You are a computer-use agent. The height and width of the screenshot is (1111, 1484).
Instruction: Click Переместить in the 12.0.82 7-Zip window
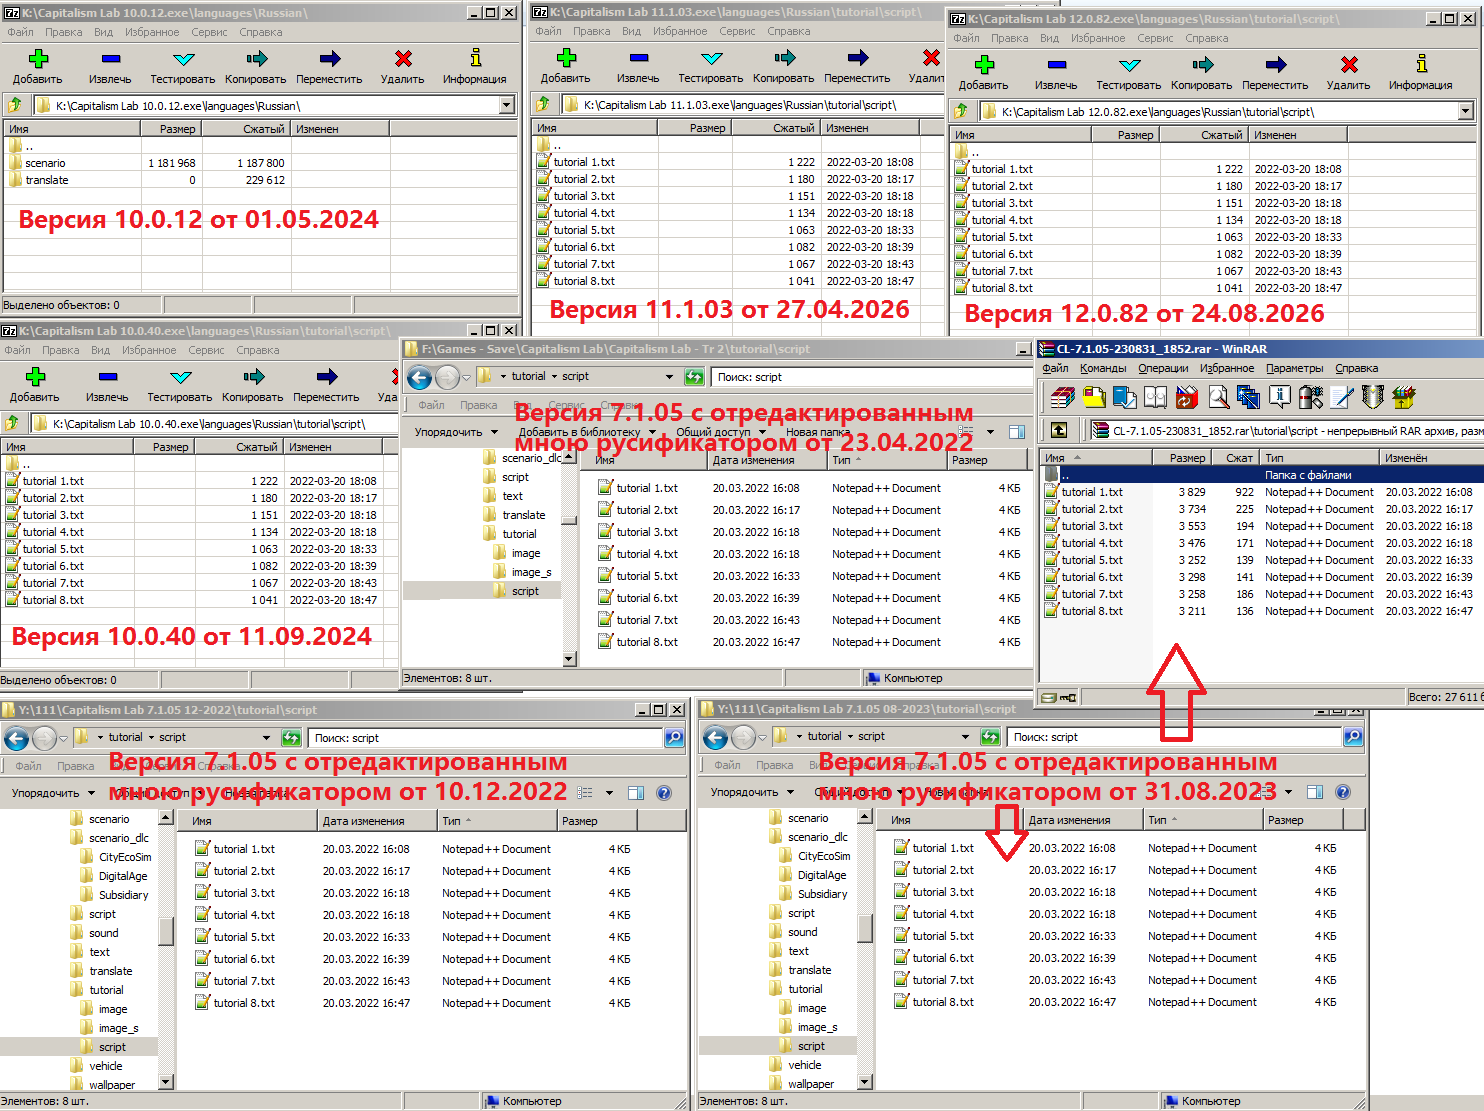(x=1275, y=73)
